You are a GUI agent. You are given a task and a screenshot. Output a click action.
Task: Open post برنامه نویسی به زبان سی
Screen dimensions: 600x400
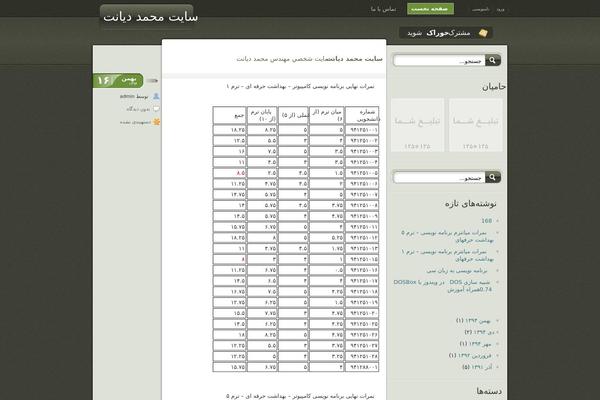pyautogui.click(x=457, y=271)
